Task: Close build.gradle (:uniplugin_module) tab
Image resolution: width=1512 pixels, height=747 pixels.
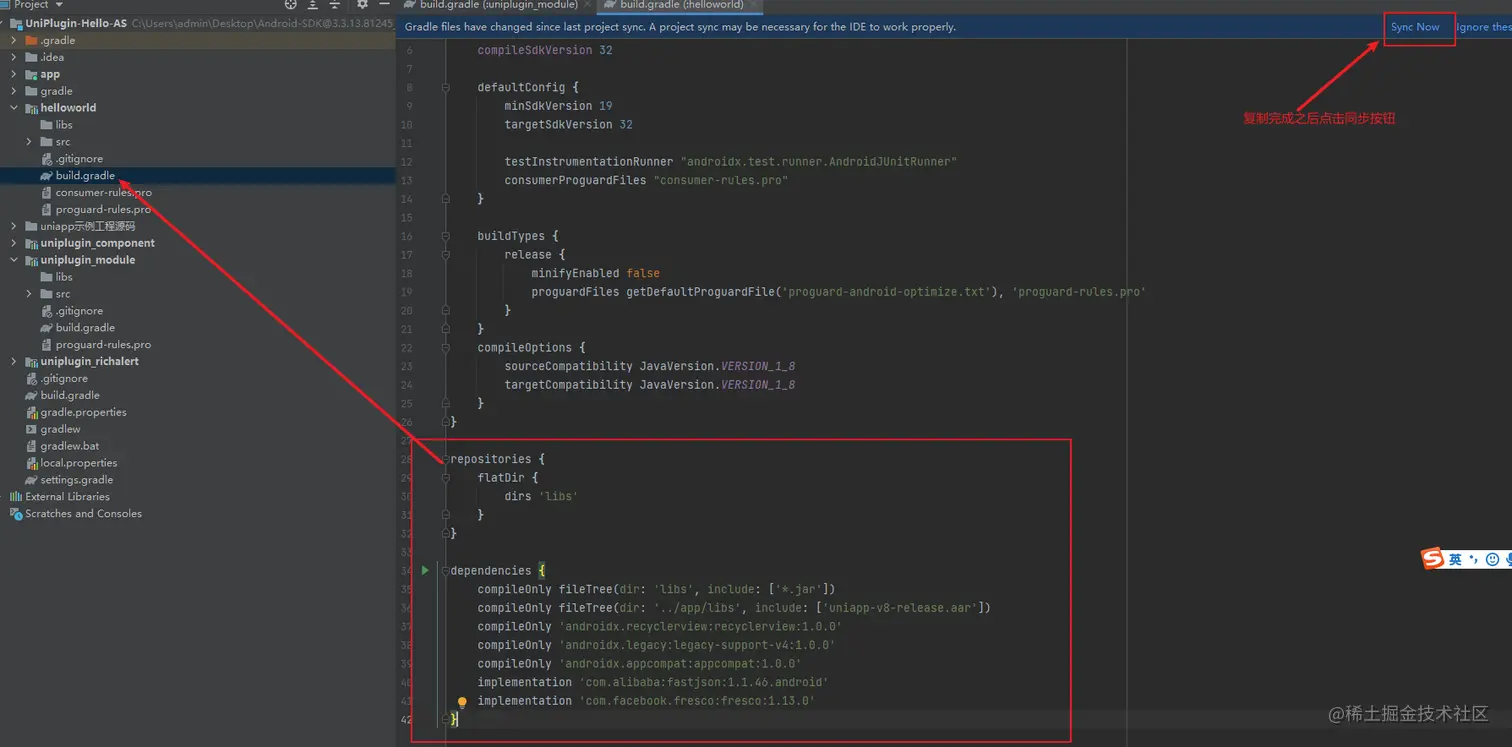Action: point(588,5)
